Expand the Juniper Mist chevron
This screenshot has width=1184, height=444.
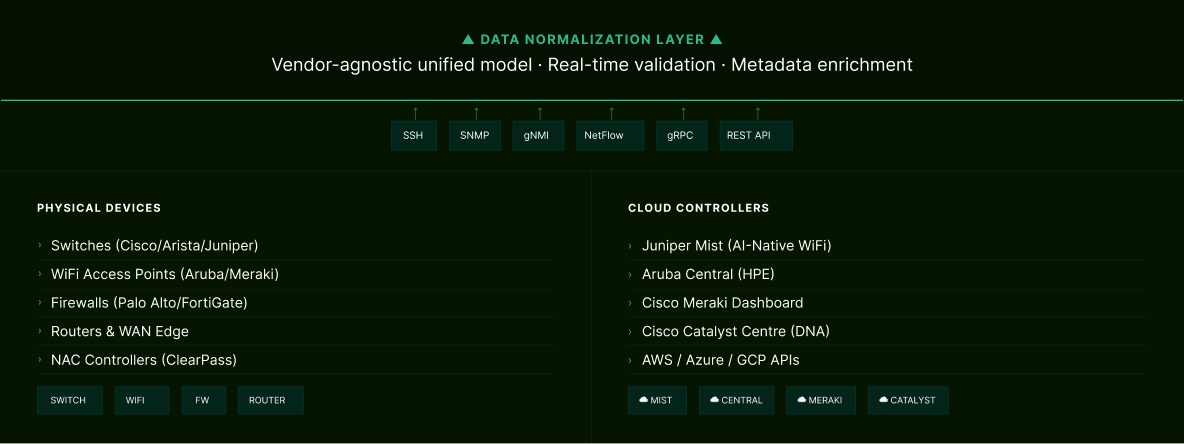[631, 245]
